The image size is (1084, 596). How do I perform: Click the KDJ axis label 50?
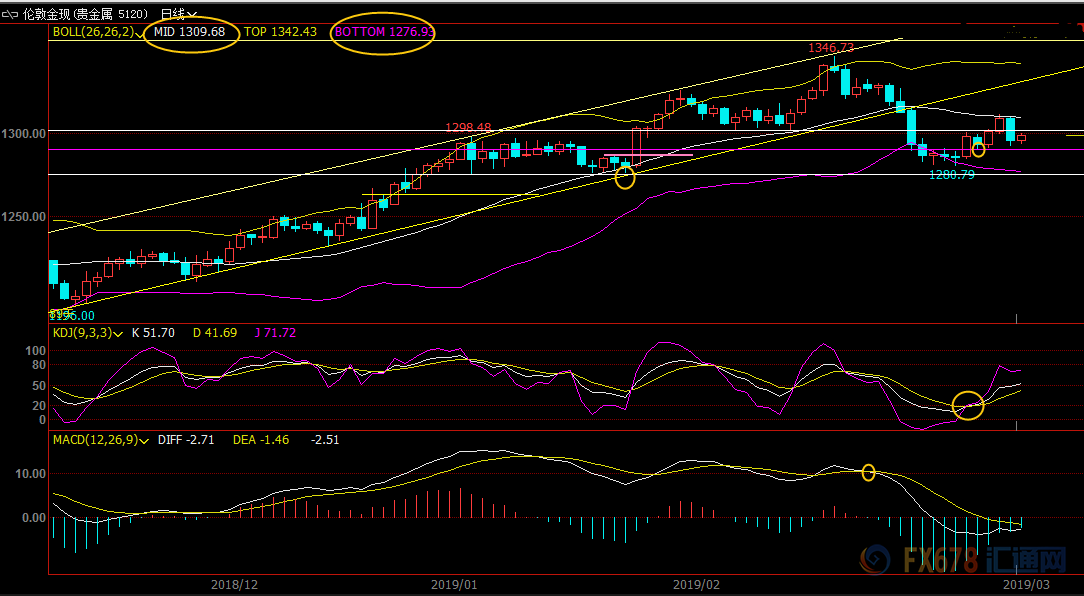tap(39, 385)
